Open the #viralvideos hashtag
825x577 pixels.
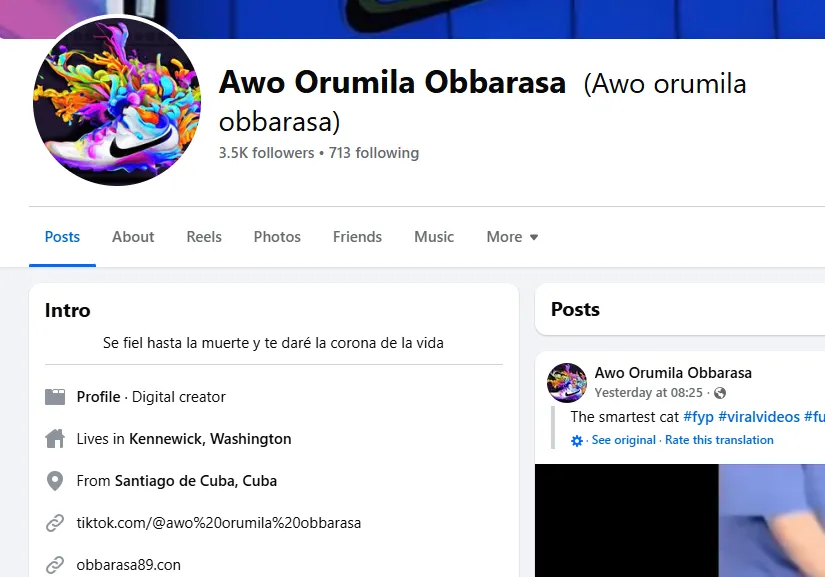[759, 417]
